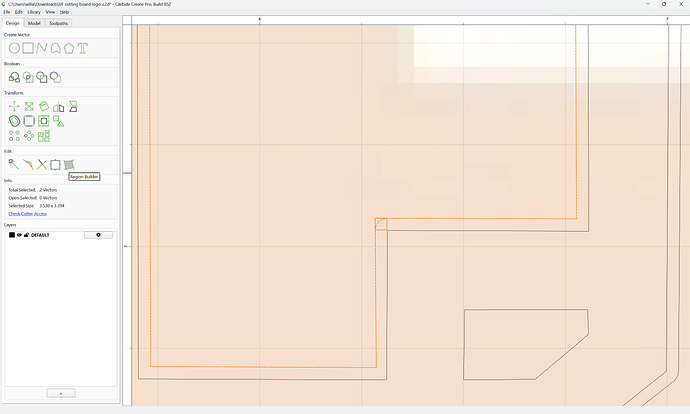Click the Trim Vectors X icon
690x414 pixels.
point(41,165)
